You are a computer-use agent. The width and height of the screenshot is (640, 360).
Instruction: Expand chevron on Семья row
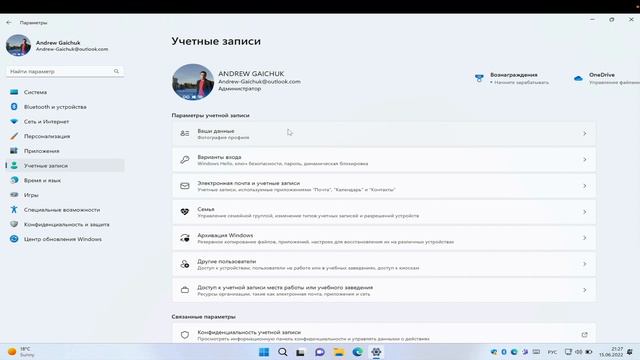coord(584,212)
